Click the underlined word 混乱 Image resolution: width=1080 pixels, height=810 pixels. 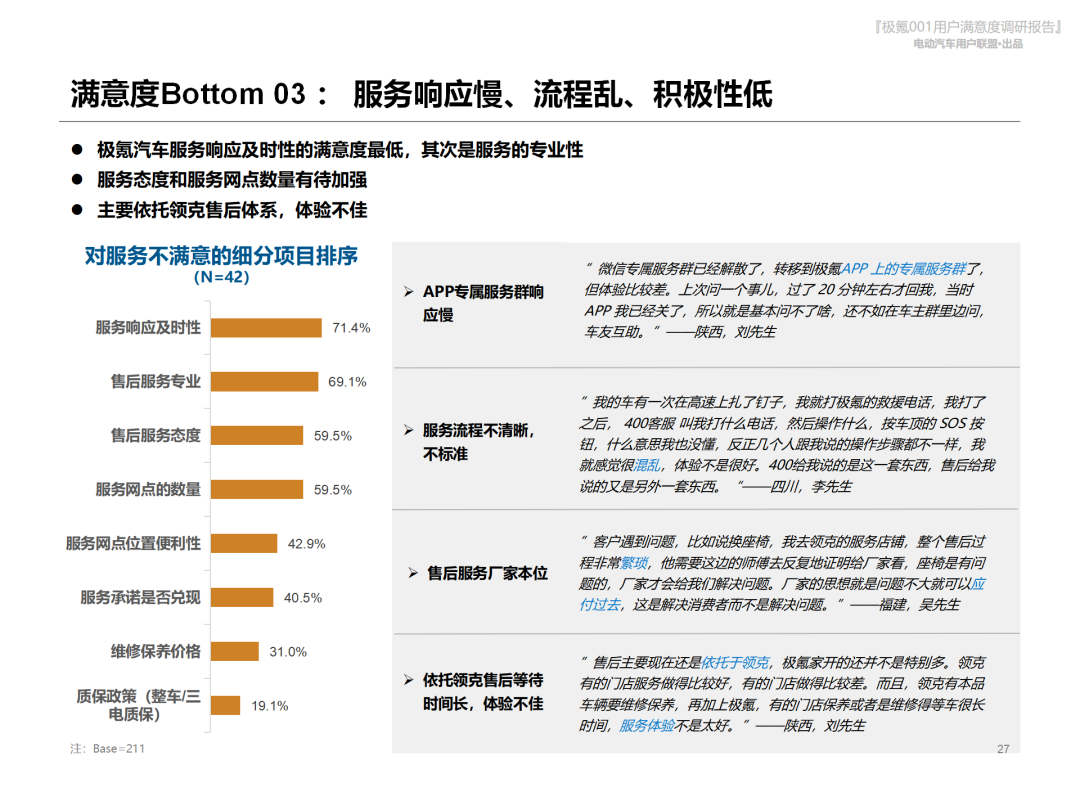(x=647, y=465)
